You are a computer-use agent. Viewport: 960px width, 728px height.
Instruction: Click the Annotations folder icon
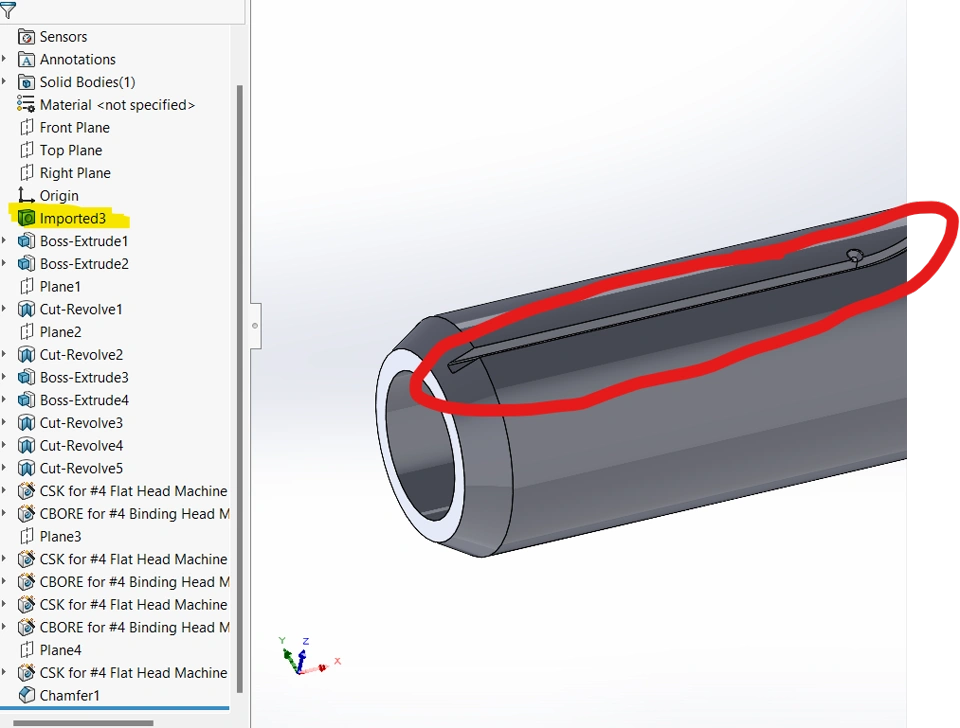[26, 60]
